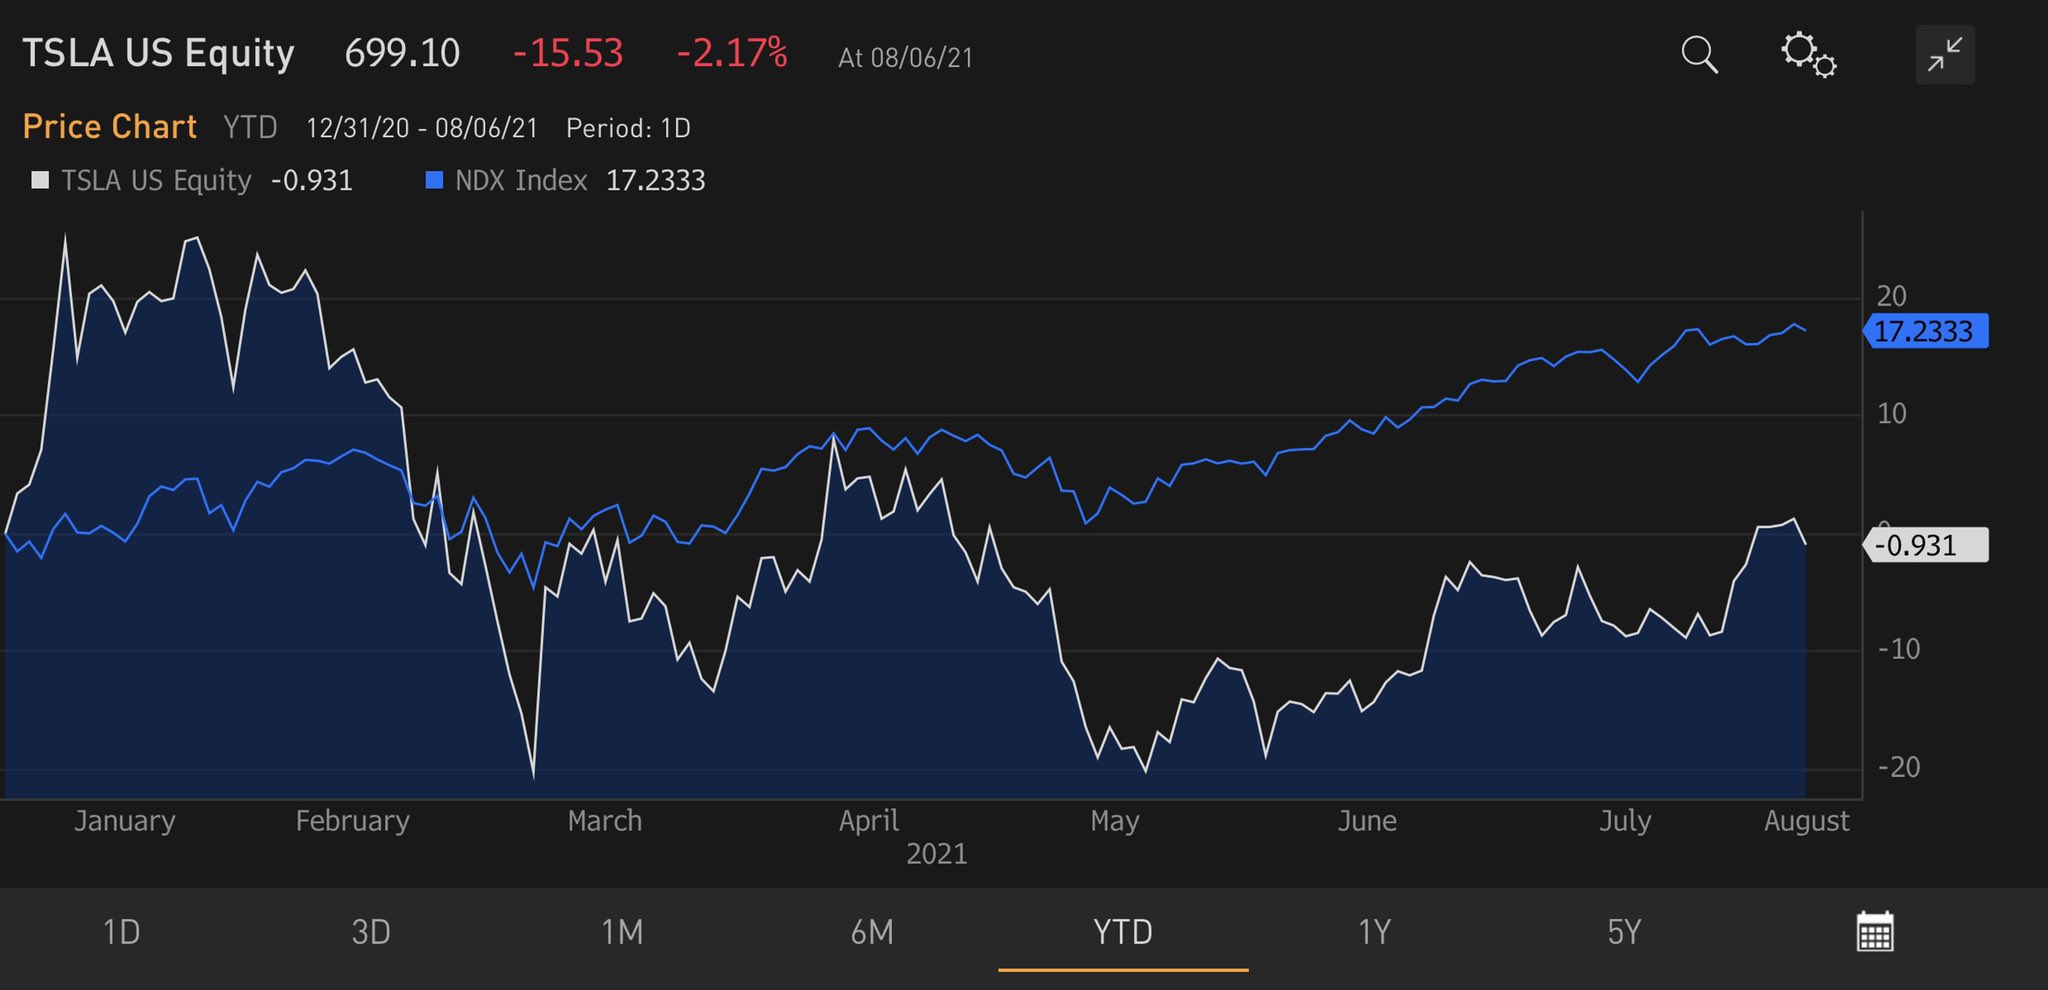Click the white -0.931 axis value flag
This screenshot has width=2048, height=990.
click(x=1926, y=545)
